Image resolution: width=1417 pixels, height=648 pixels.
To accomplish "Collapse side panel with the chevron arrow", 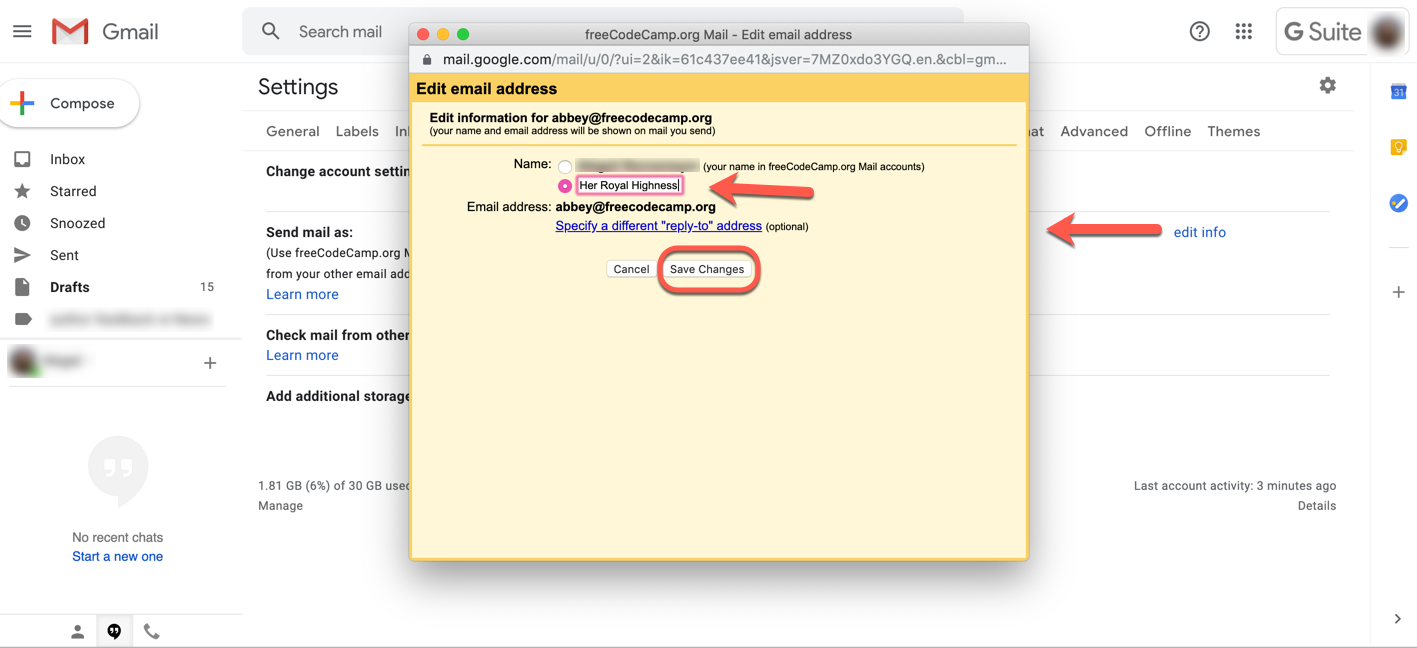I will 1398,619.
